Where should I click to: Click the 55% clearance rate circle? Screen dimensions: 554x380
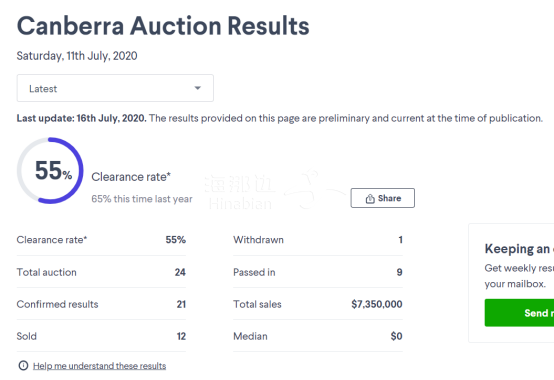click(x=50, y=171)
